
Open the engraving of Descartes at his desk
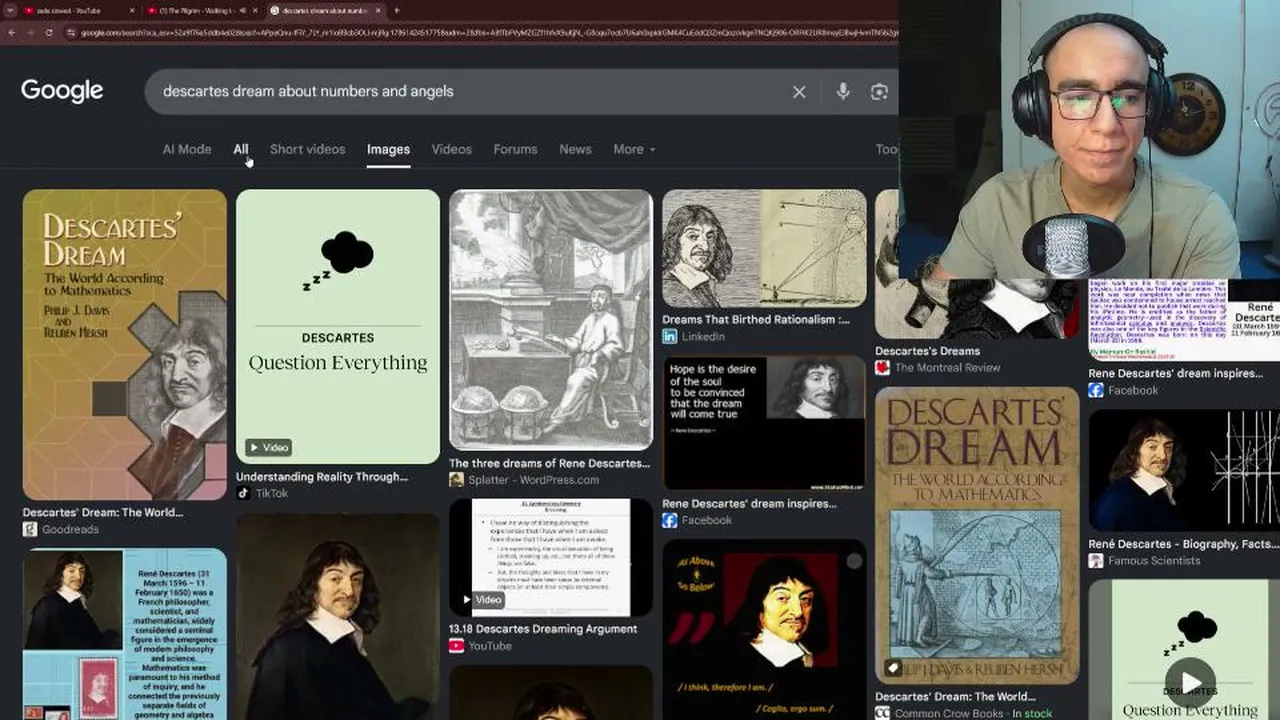tap(551, 320)
